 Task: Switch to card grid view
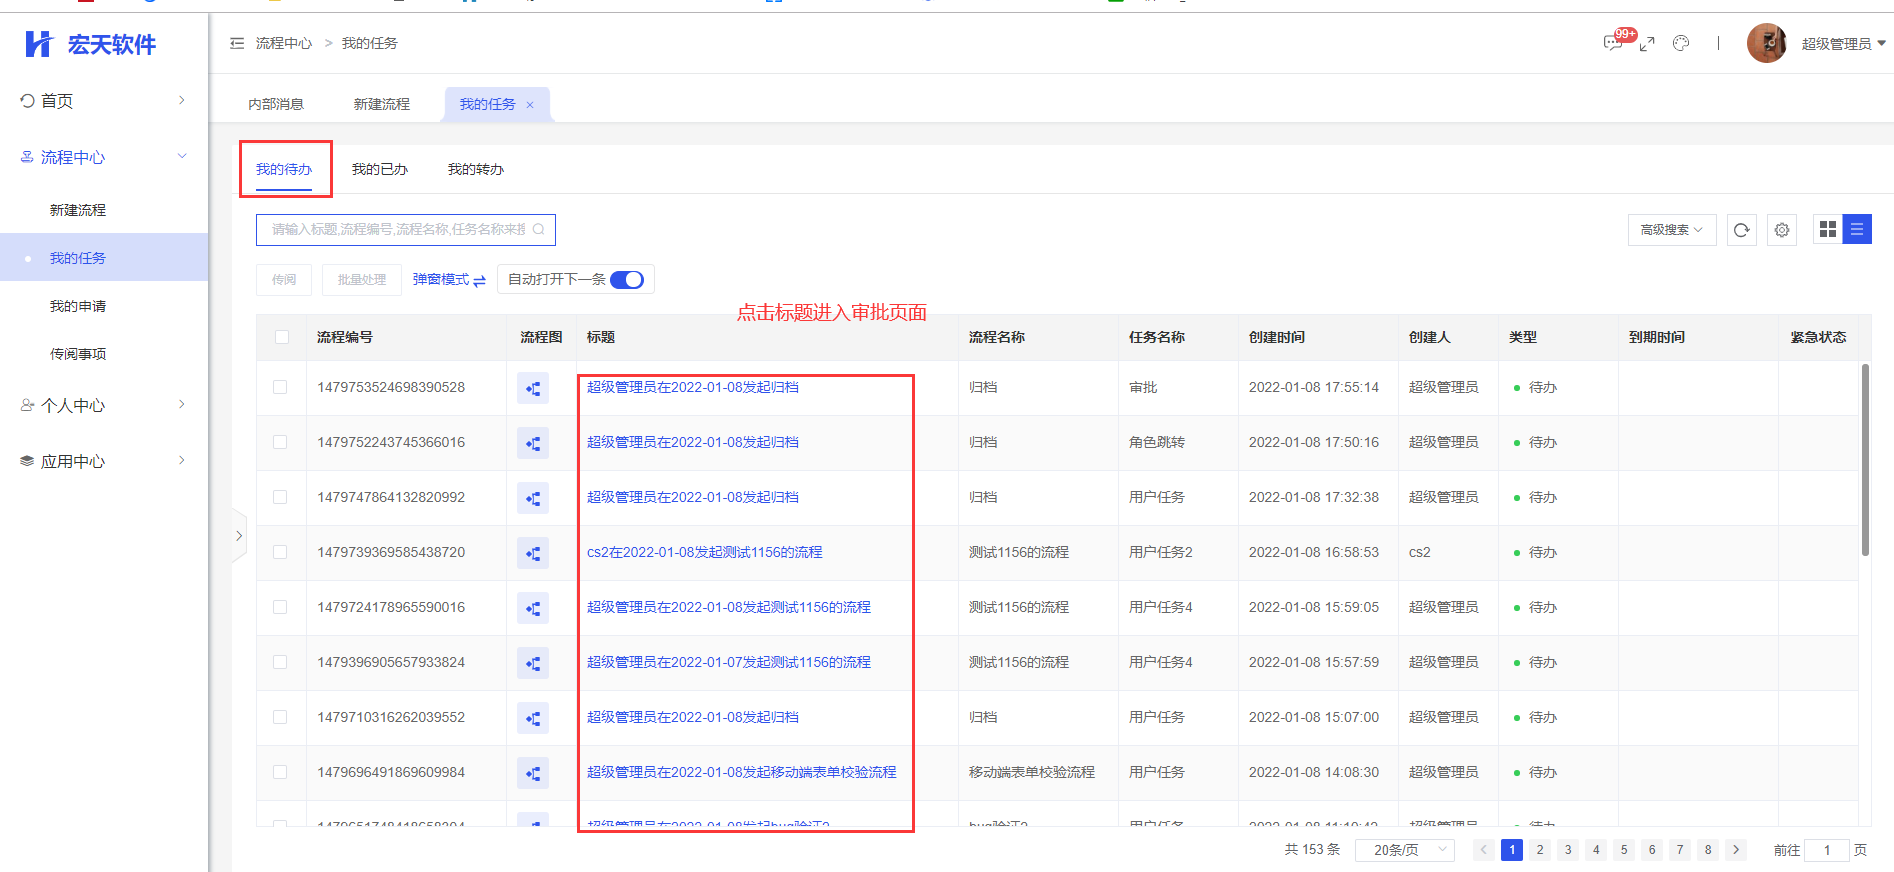(x=1827, y=229)
